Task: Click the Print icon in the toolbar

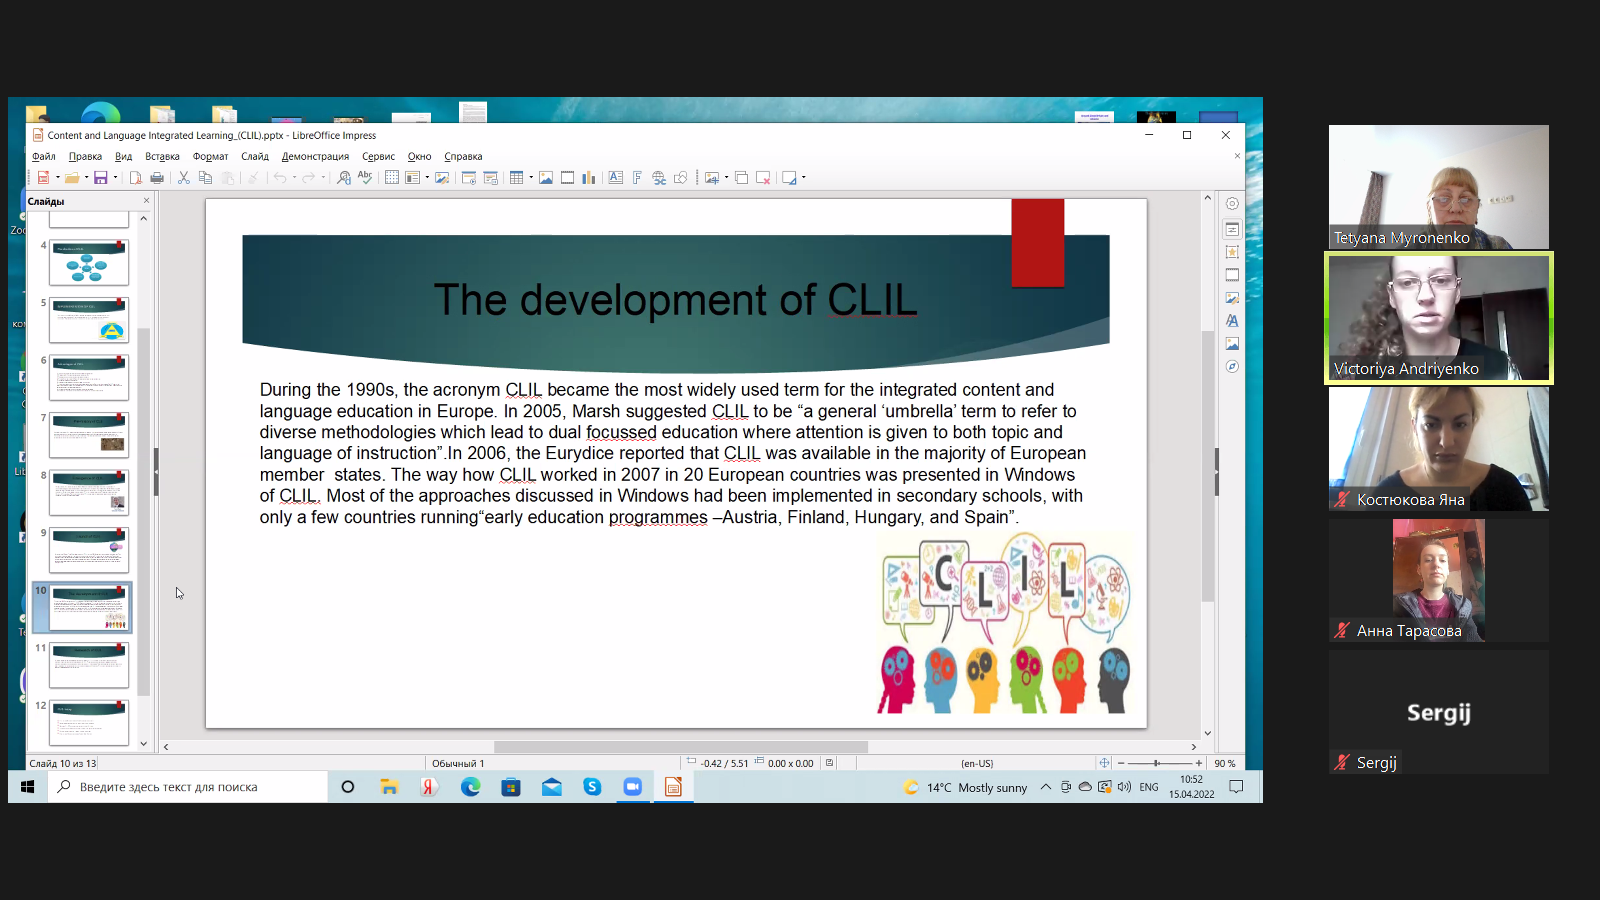Action: (157, 178)
